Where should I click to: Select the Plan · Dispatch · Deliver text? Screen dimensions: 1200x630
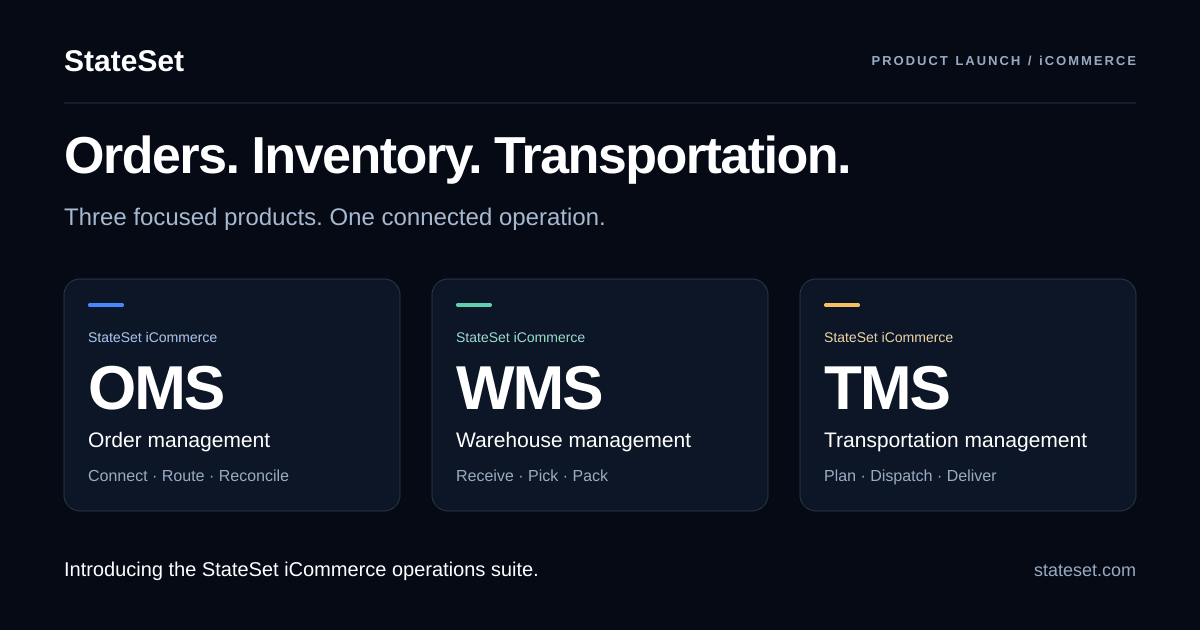[910, 476]
